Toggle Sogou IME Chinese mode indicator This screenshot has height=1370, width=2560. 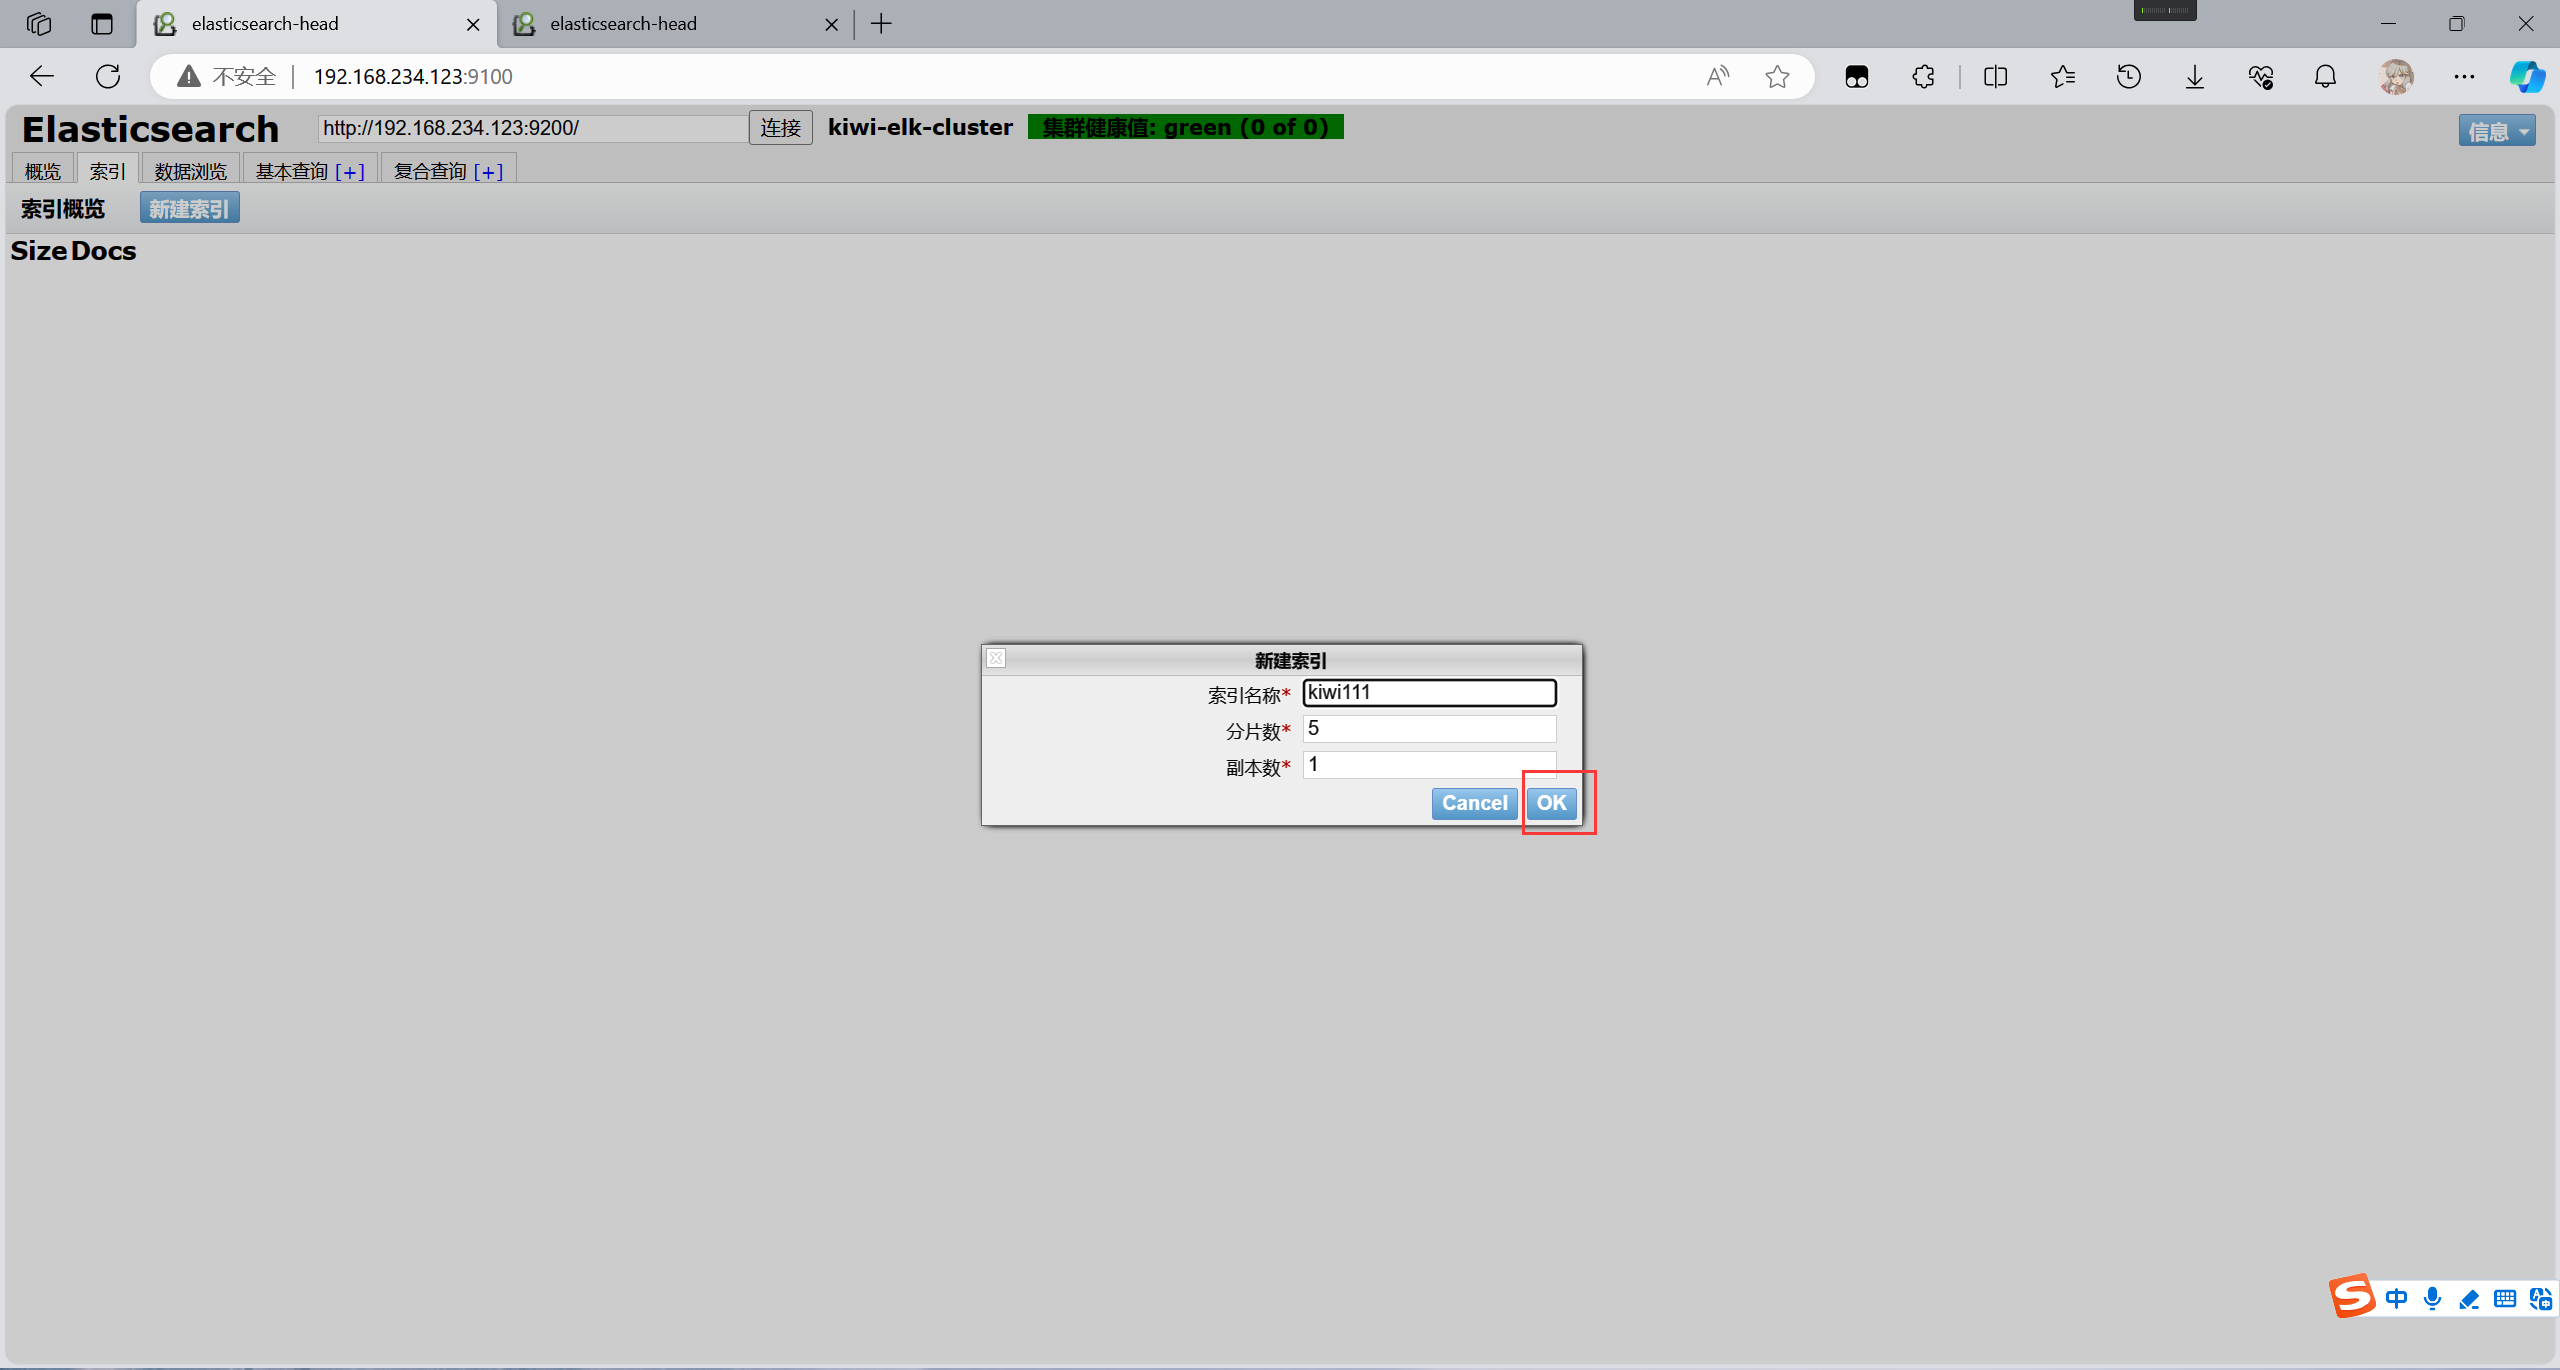tap(2396, 1298)
